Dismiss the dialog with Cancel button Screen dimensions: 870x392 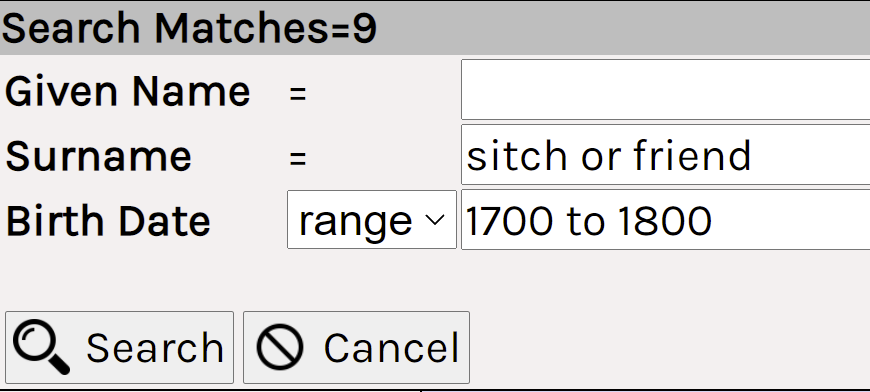356,348
